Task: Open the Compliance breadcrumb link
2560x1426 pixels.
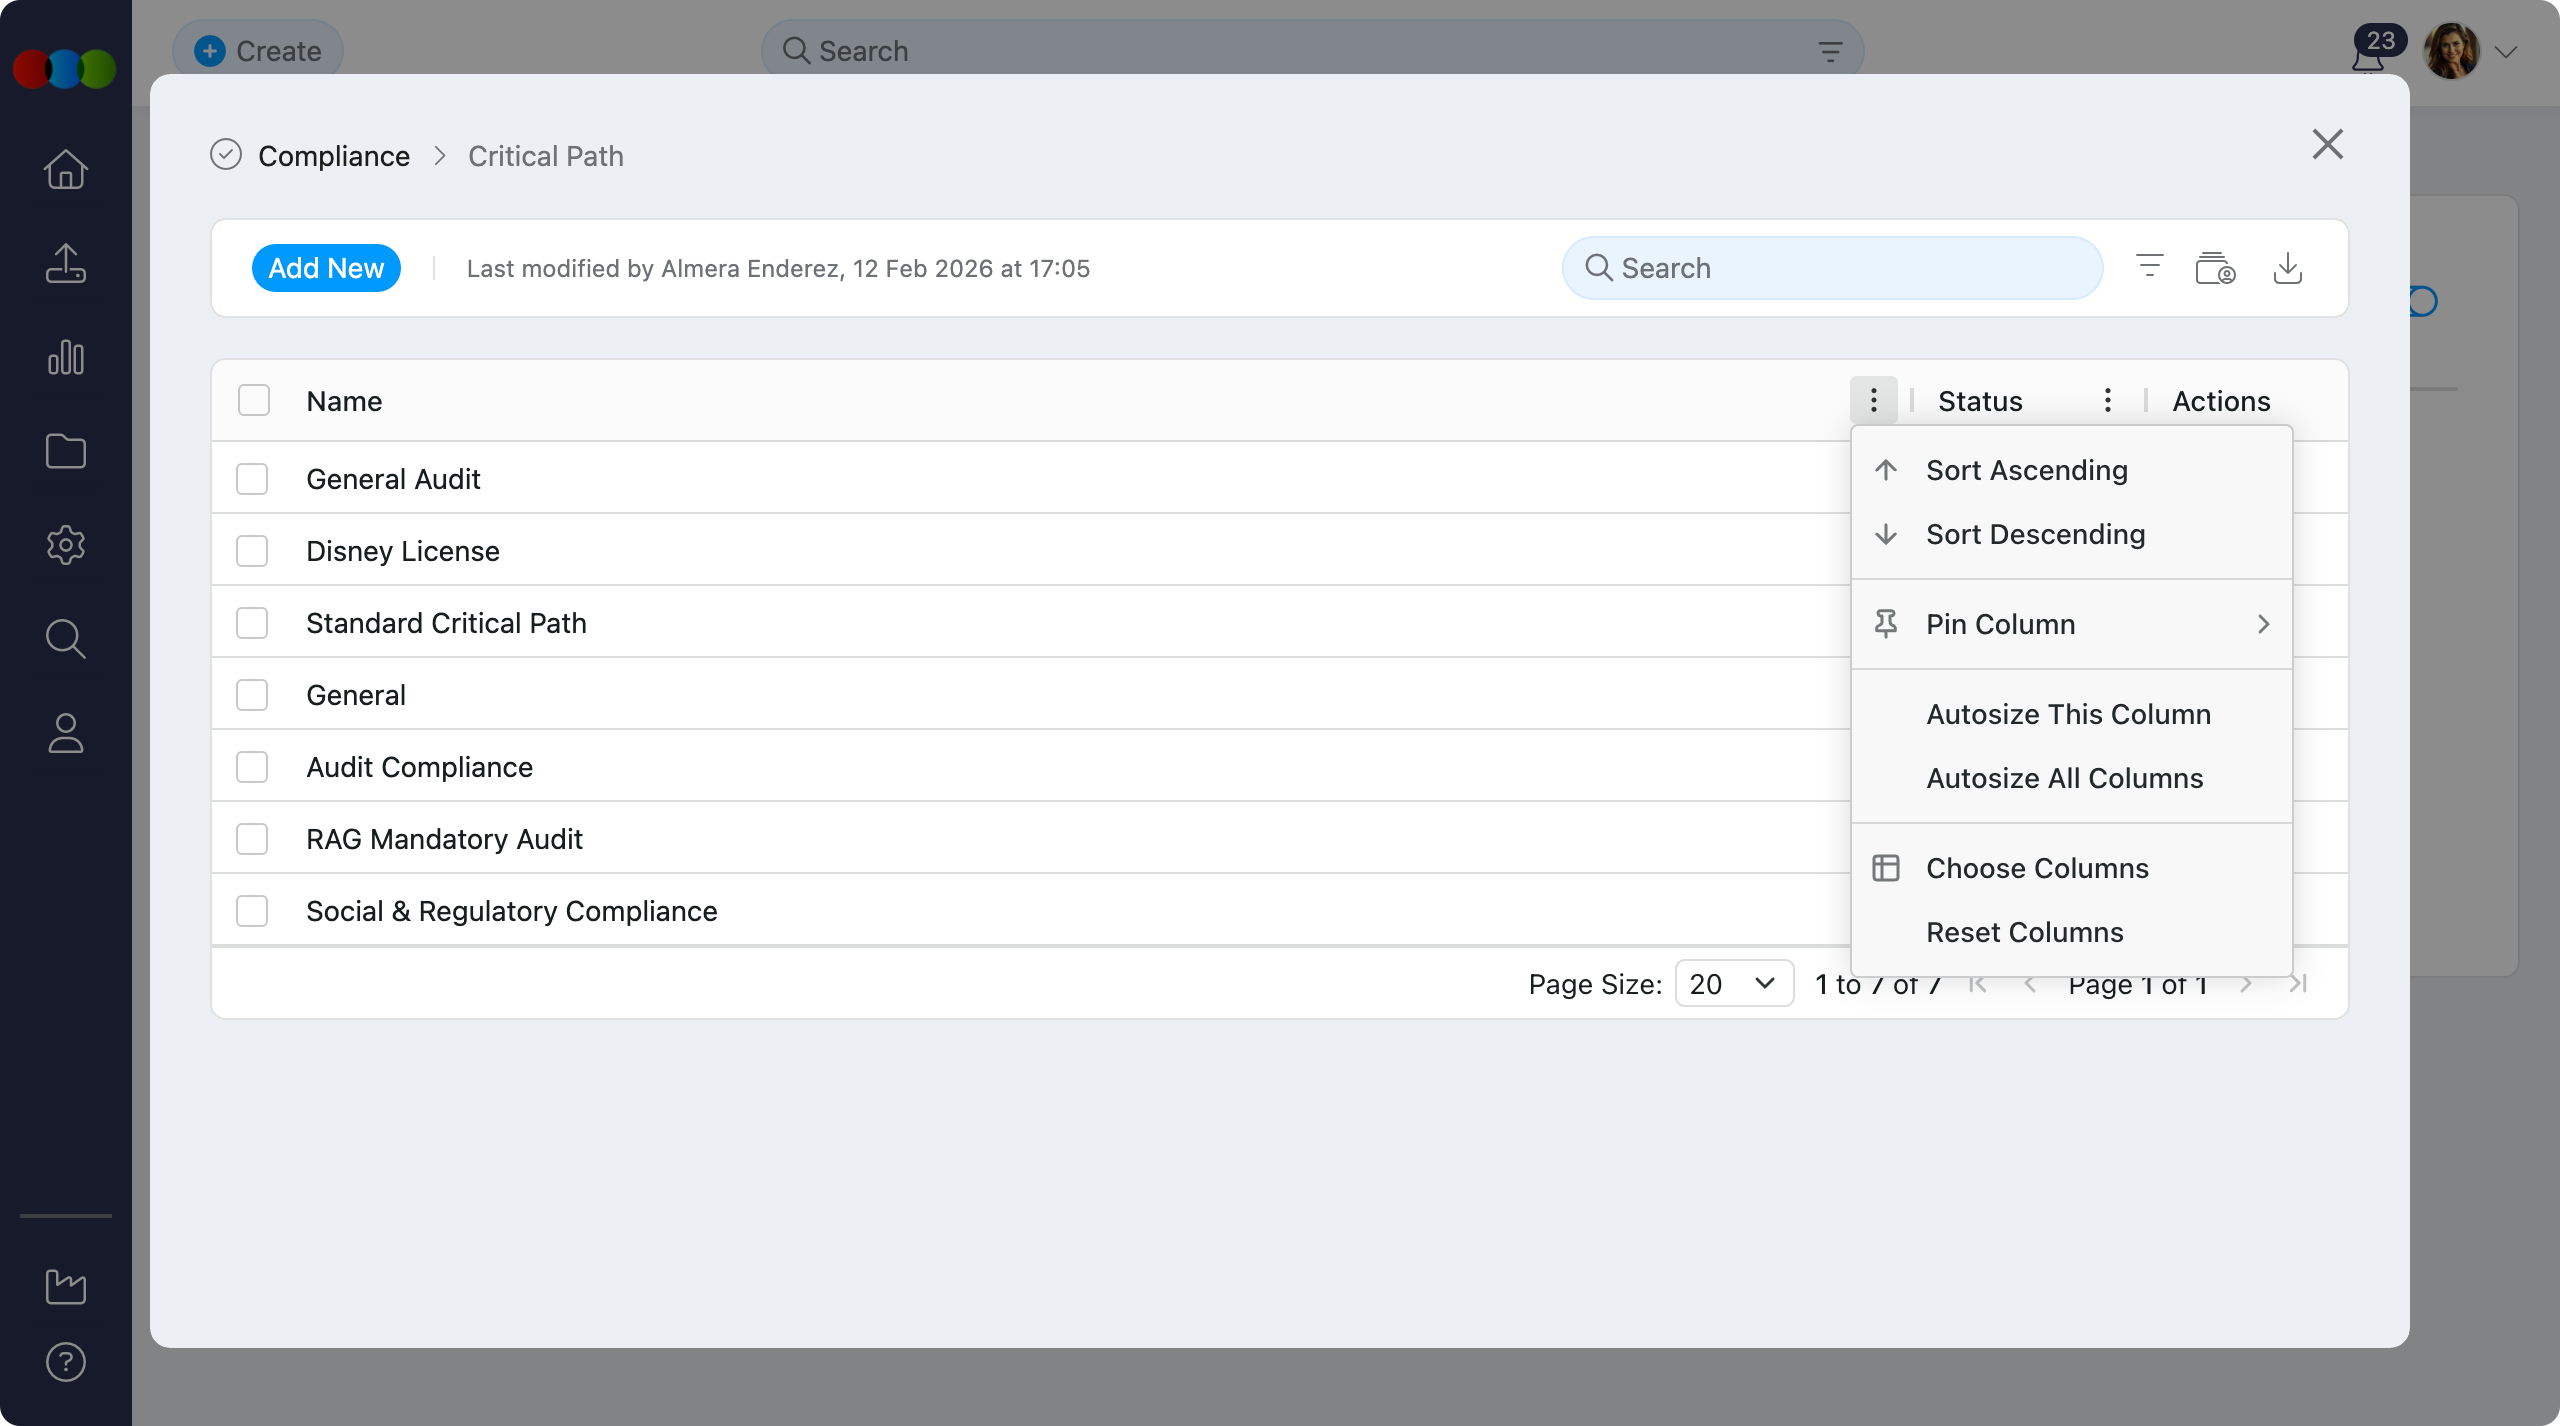Action: 334,156
